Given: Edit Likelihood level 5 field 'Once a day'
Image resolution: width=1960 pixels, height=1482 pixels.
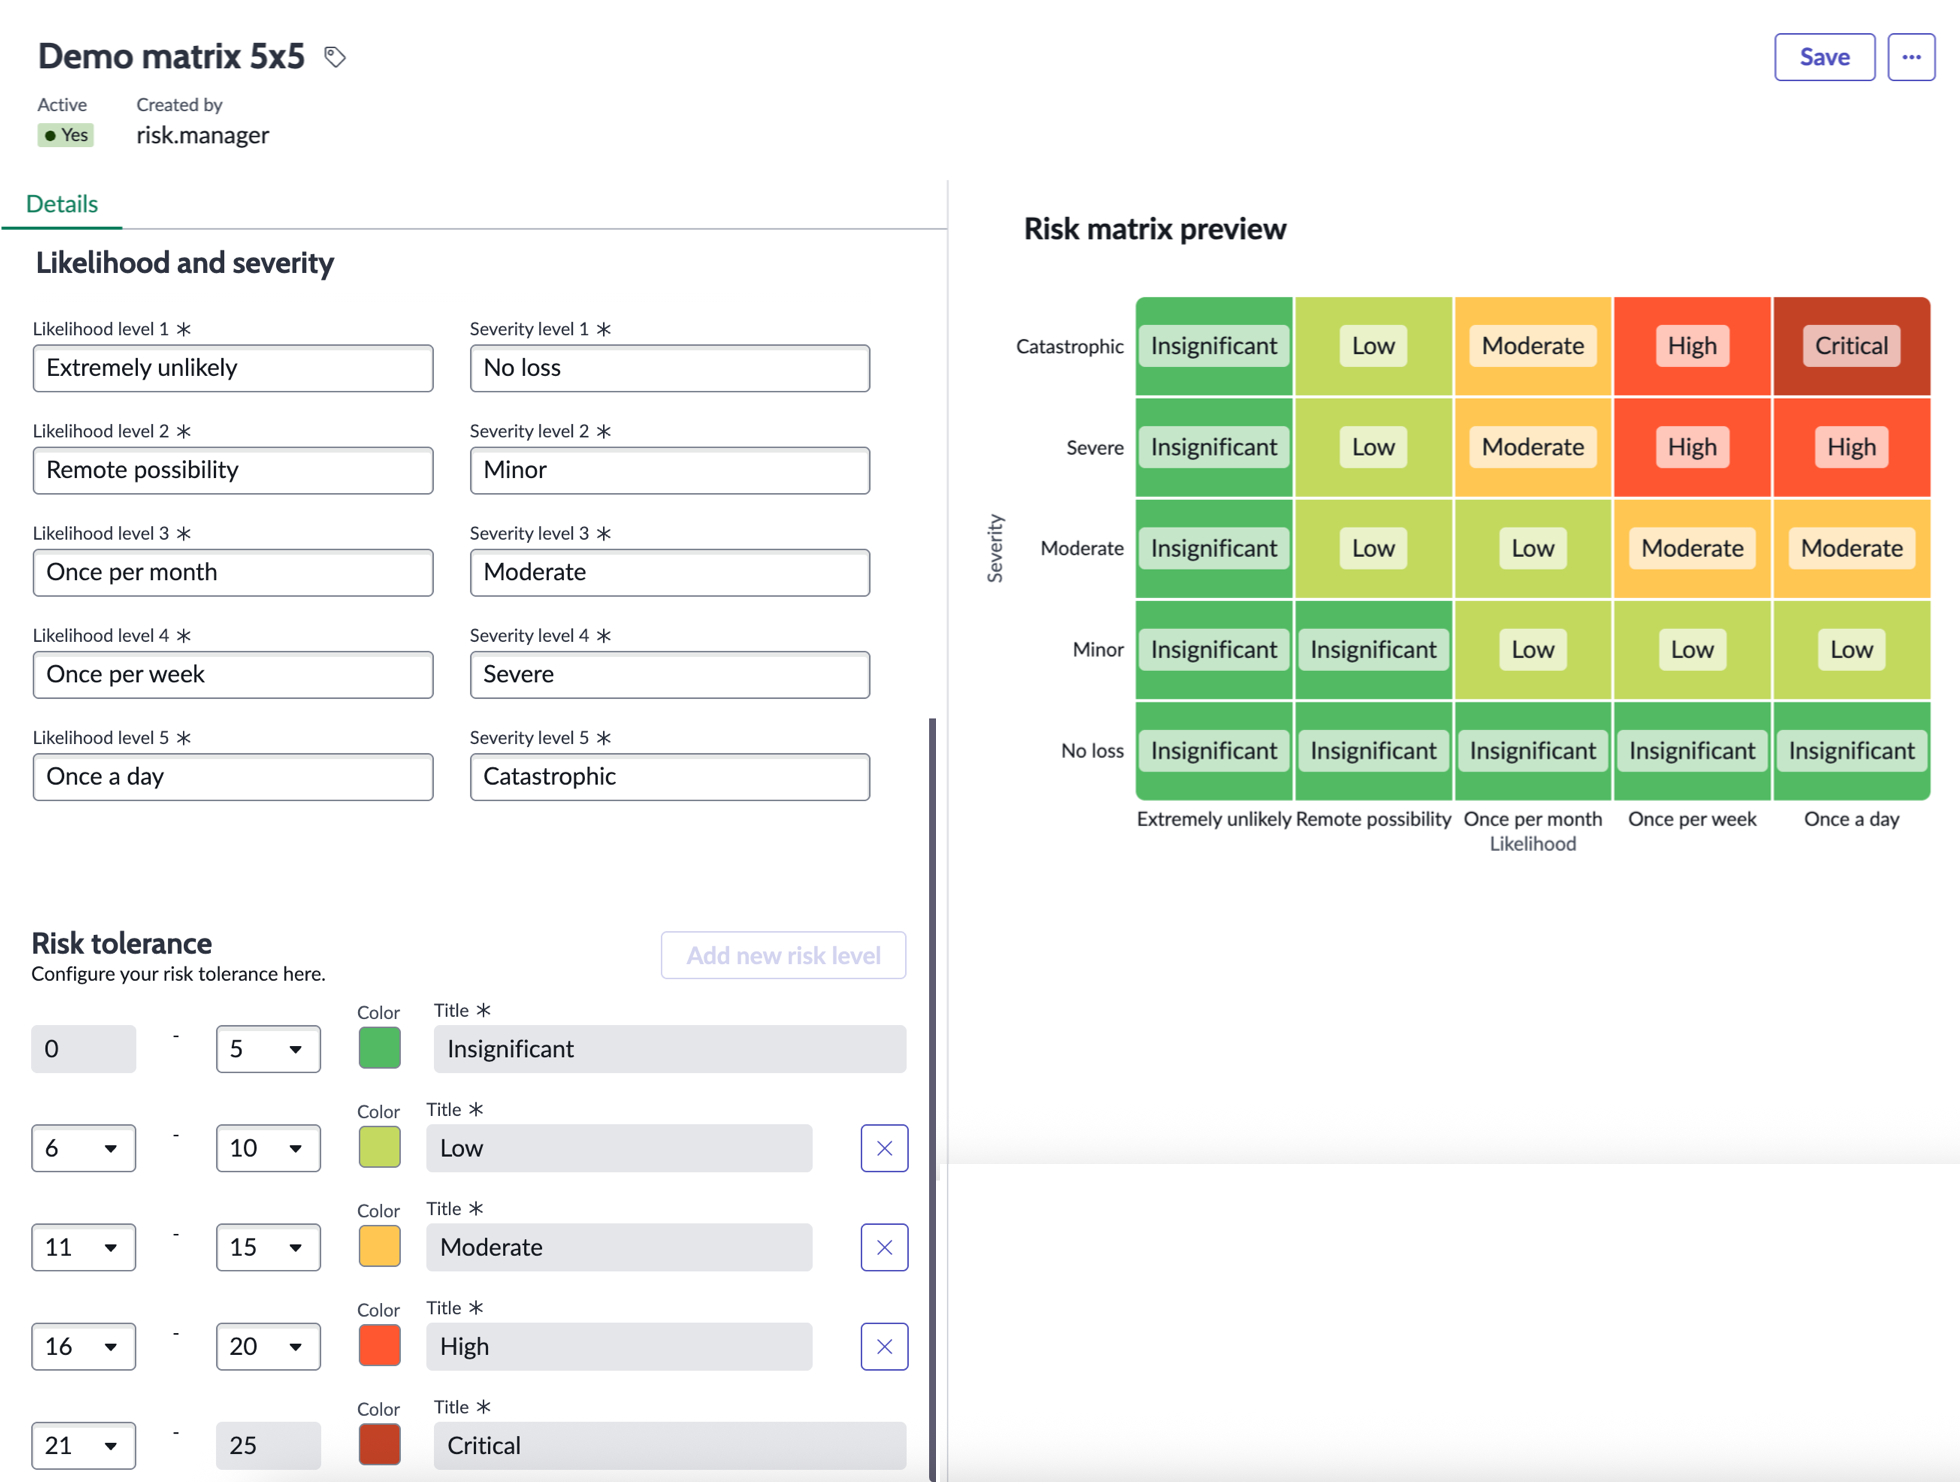Looking at the screenshot, I should pyautogui.click(x=233, y=776).
